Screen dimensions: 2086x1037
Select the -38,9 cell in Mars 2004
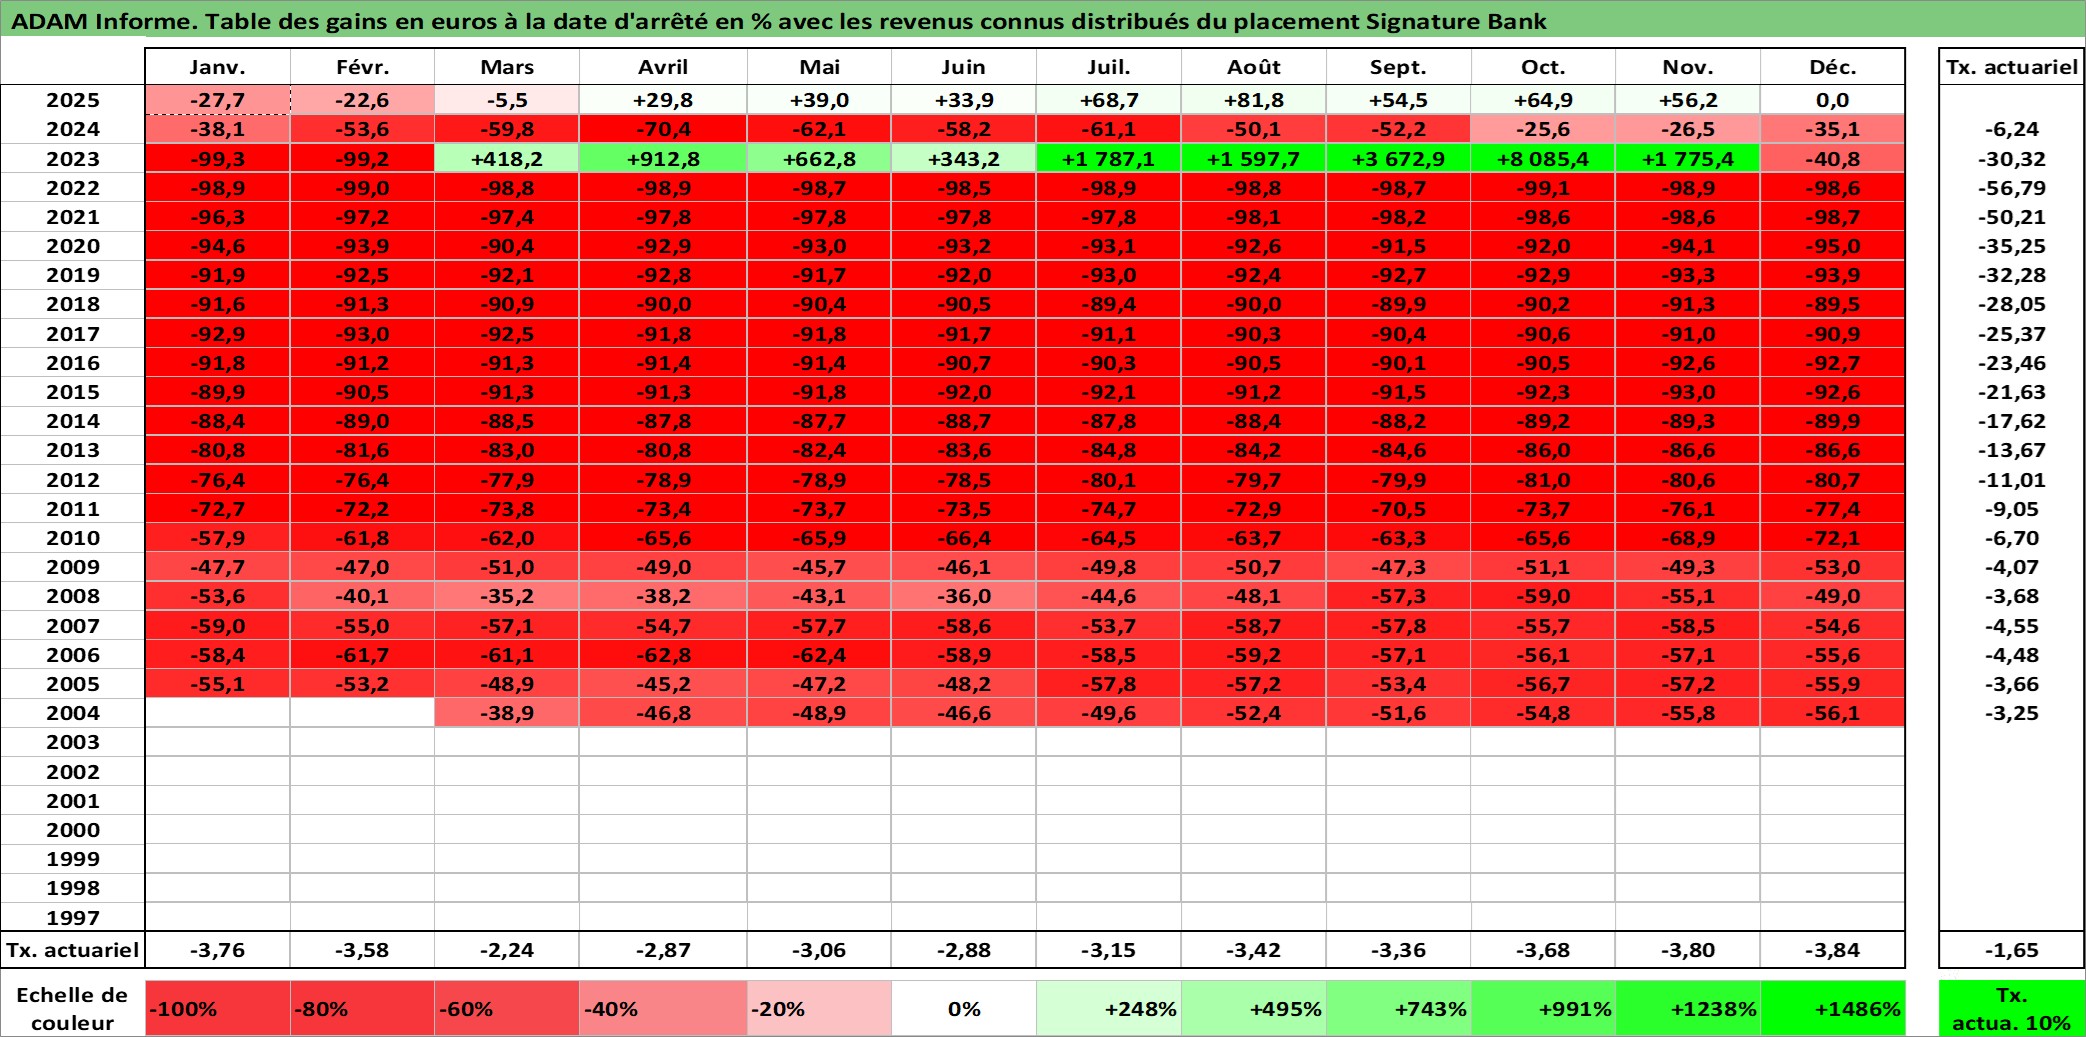506,713
